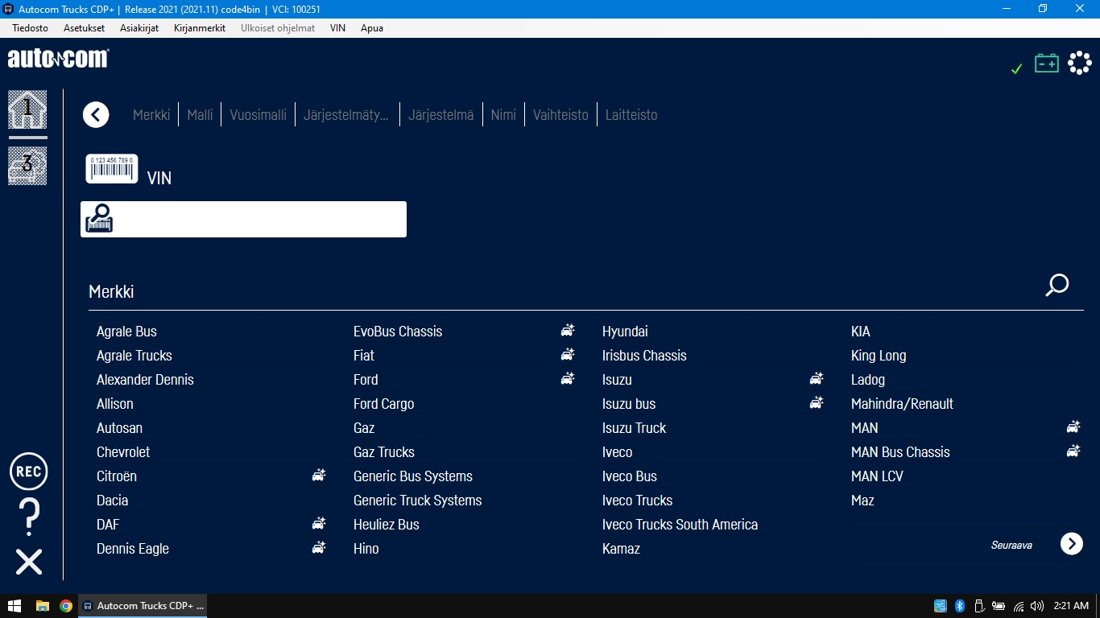Click the green checkmark status icon

click(x=1017, y=68)
